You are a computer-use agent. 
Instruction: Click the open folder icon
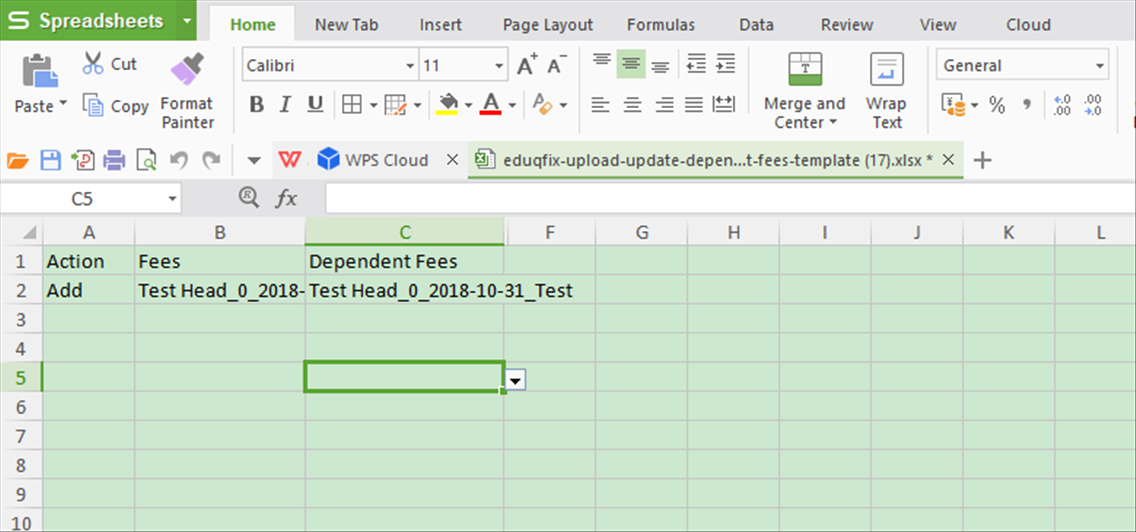17,160
